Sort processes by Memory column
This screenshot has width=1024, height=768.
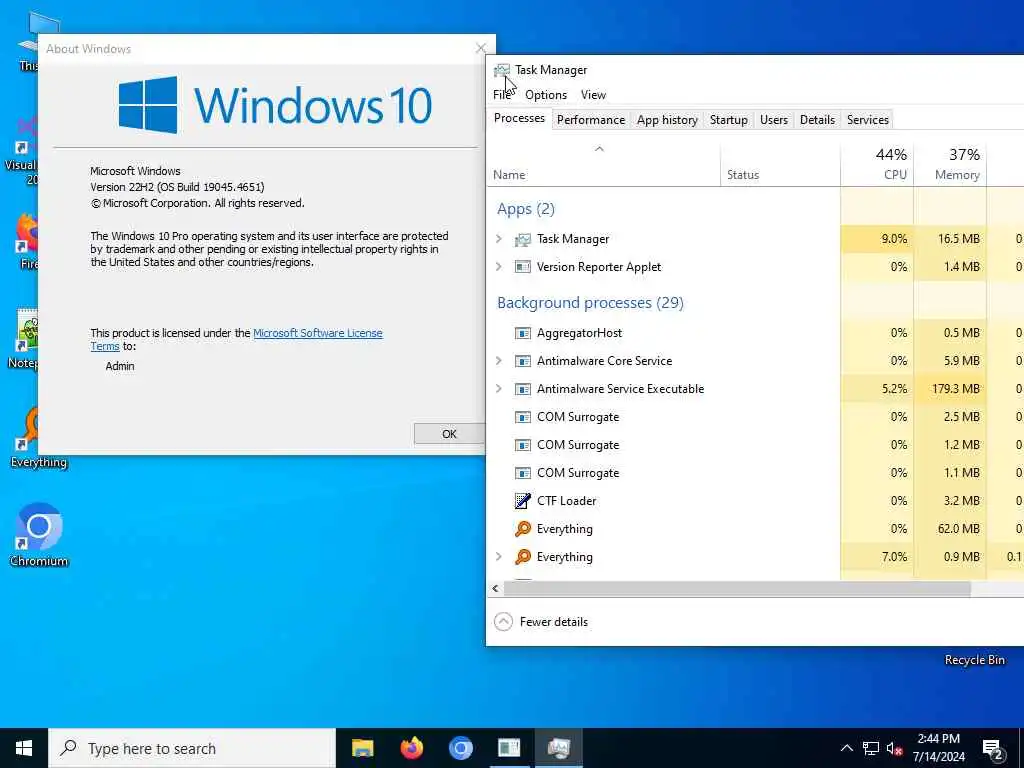[950, 163]
